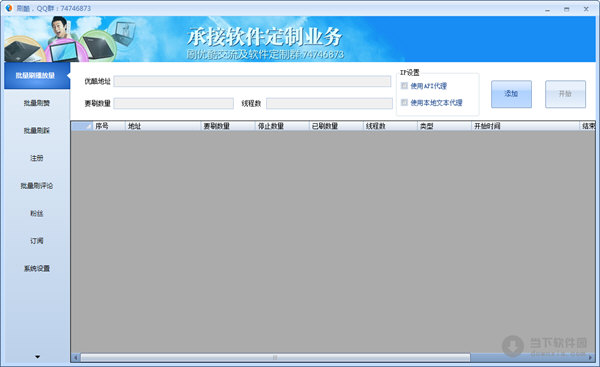
Task: Open the 批量刷播放量 sidebar tab
Action: (x=37, y=75)
